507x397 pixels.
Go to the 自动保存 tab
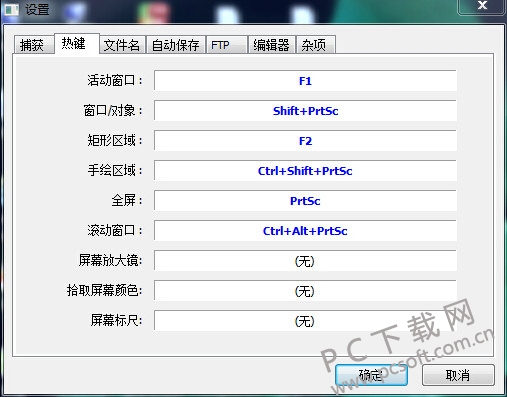coord(176,45)
